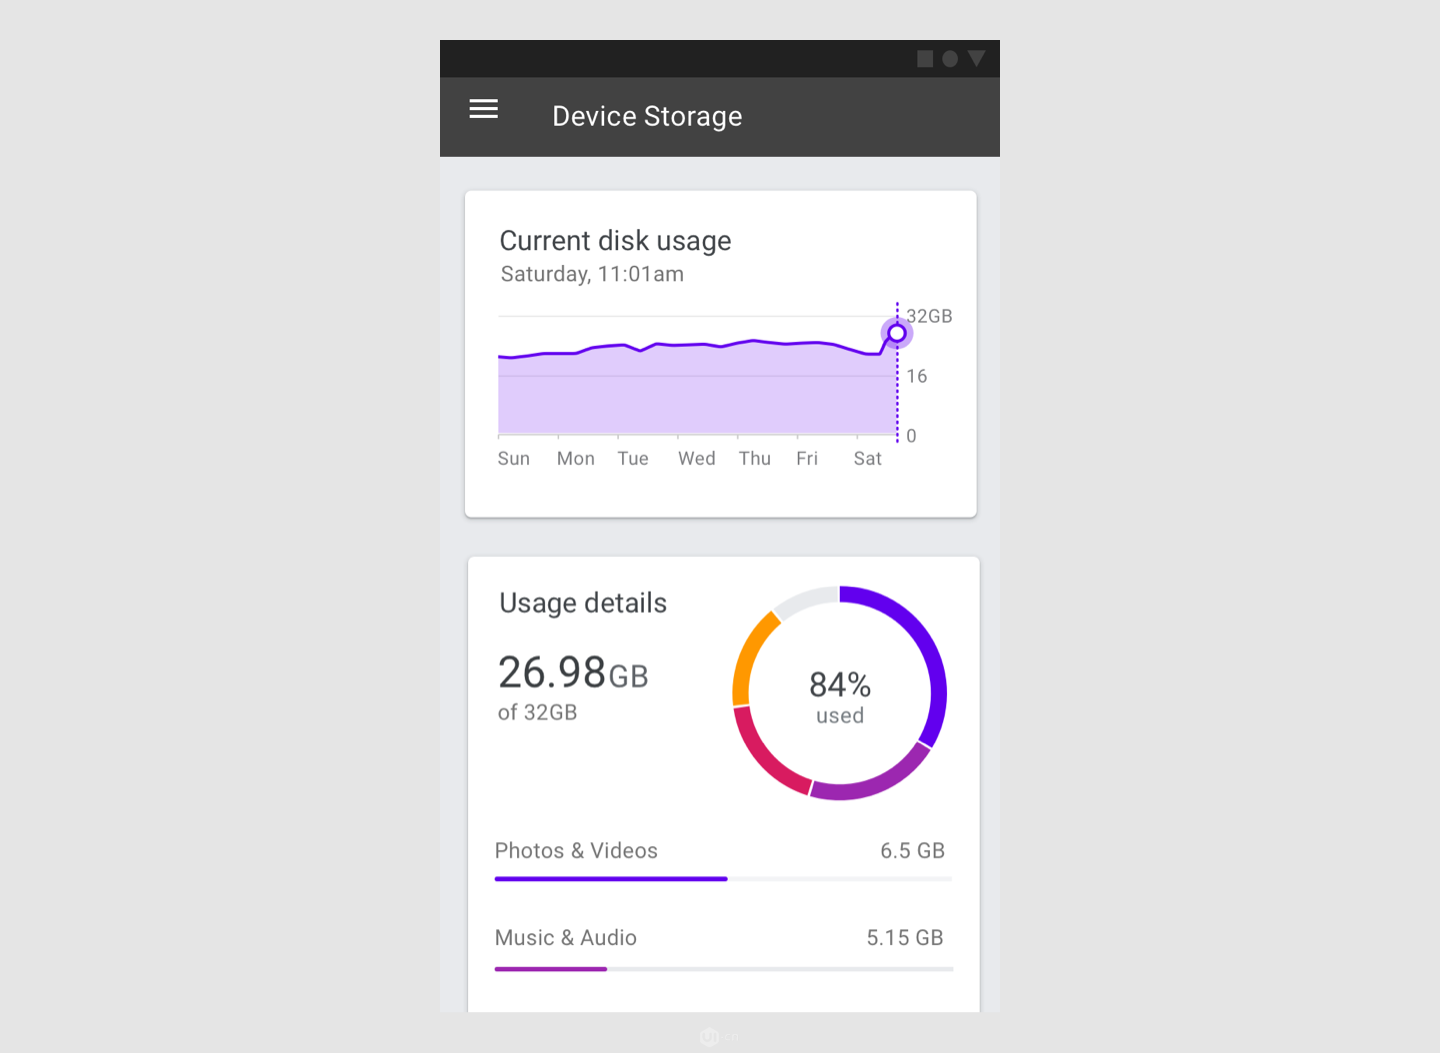Click the square status bar icon
The height and width of the screenshot is (1053, 1440).
[925, 59]
